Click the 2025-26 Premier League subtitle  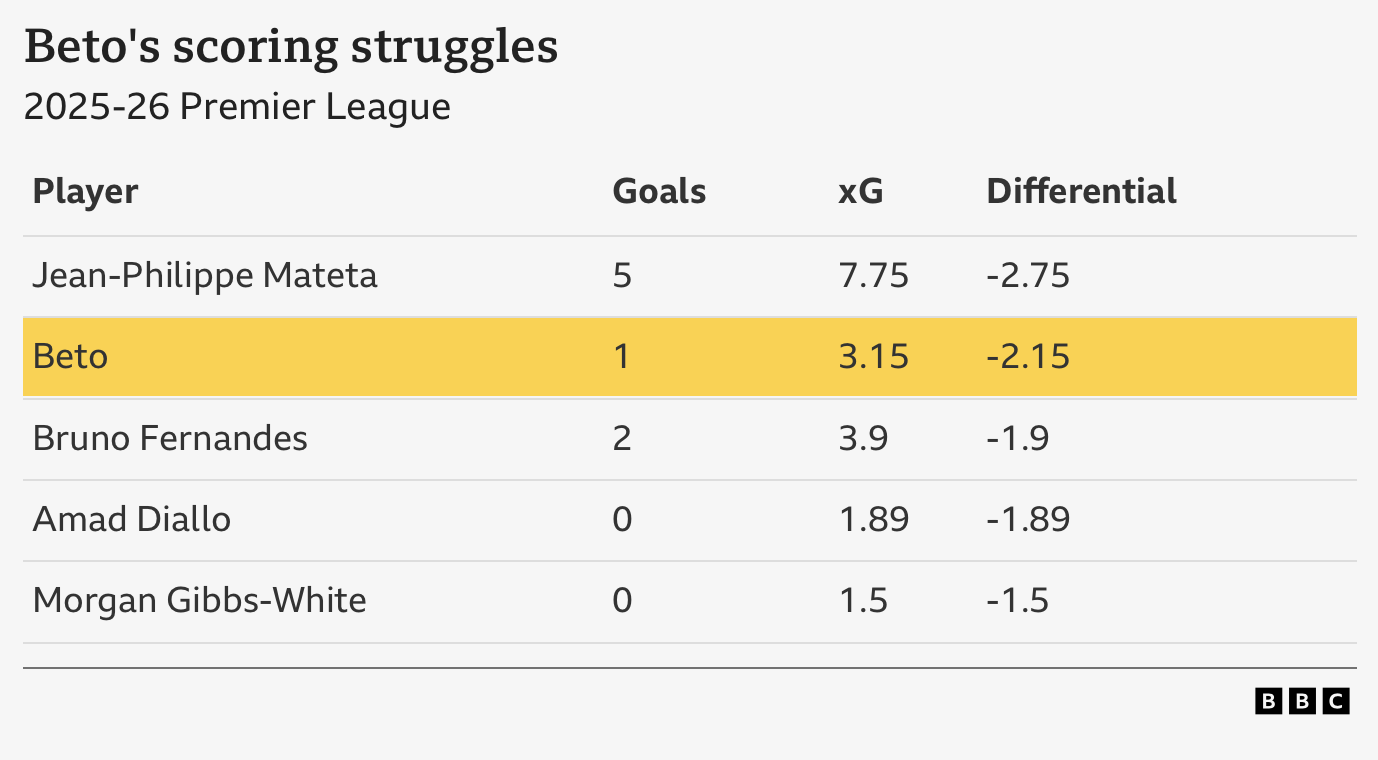237,107
